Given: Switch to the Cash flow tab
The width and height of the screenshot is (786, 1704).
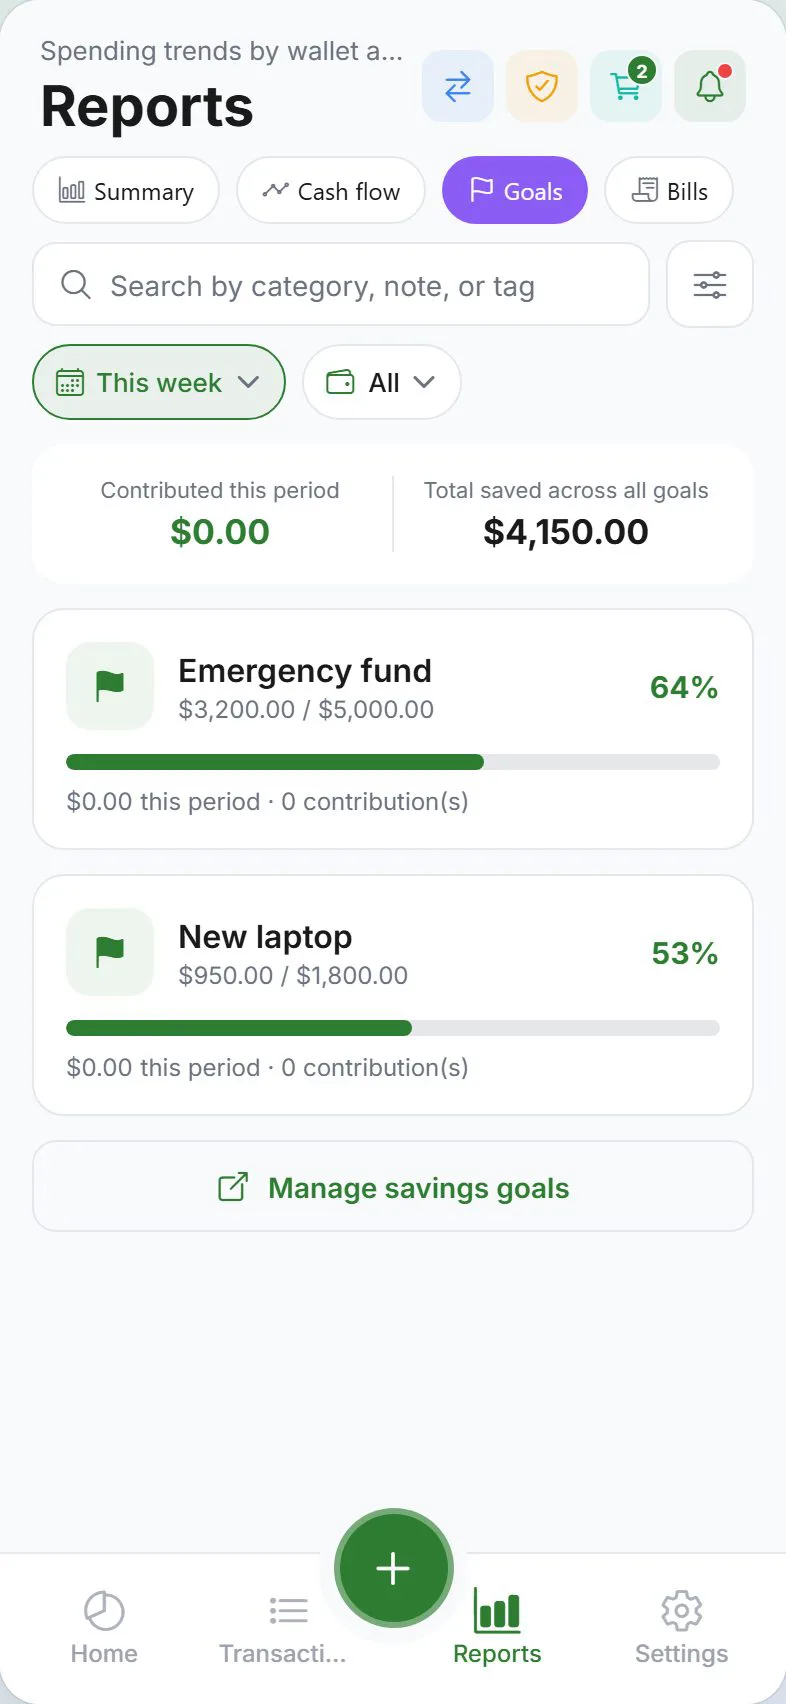Looking at the screenshot, I should (x=331, y=190).
